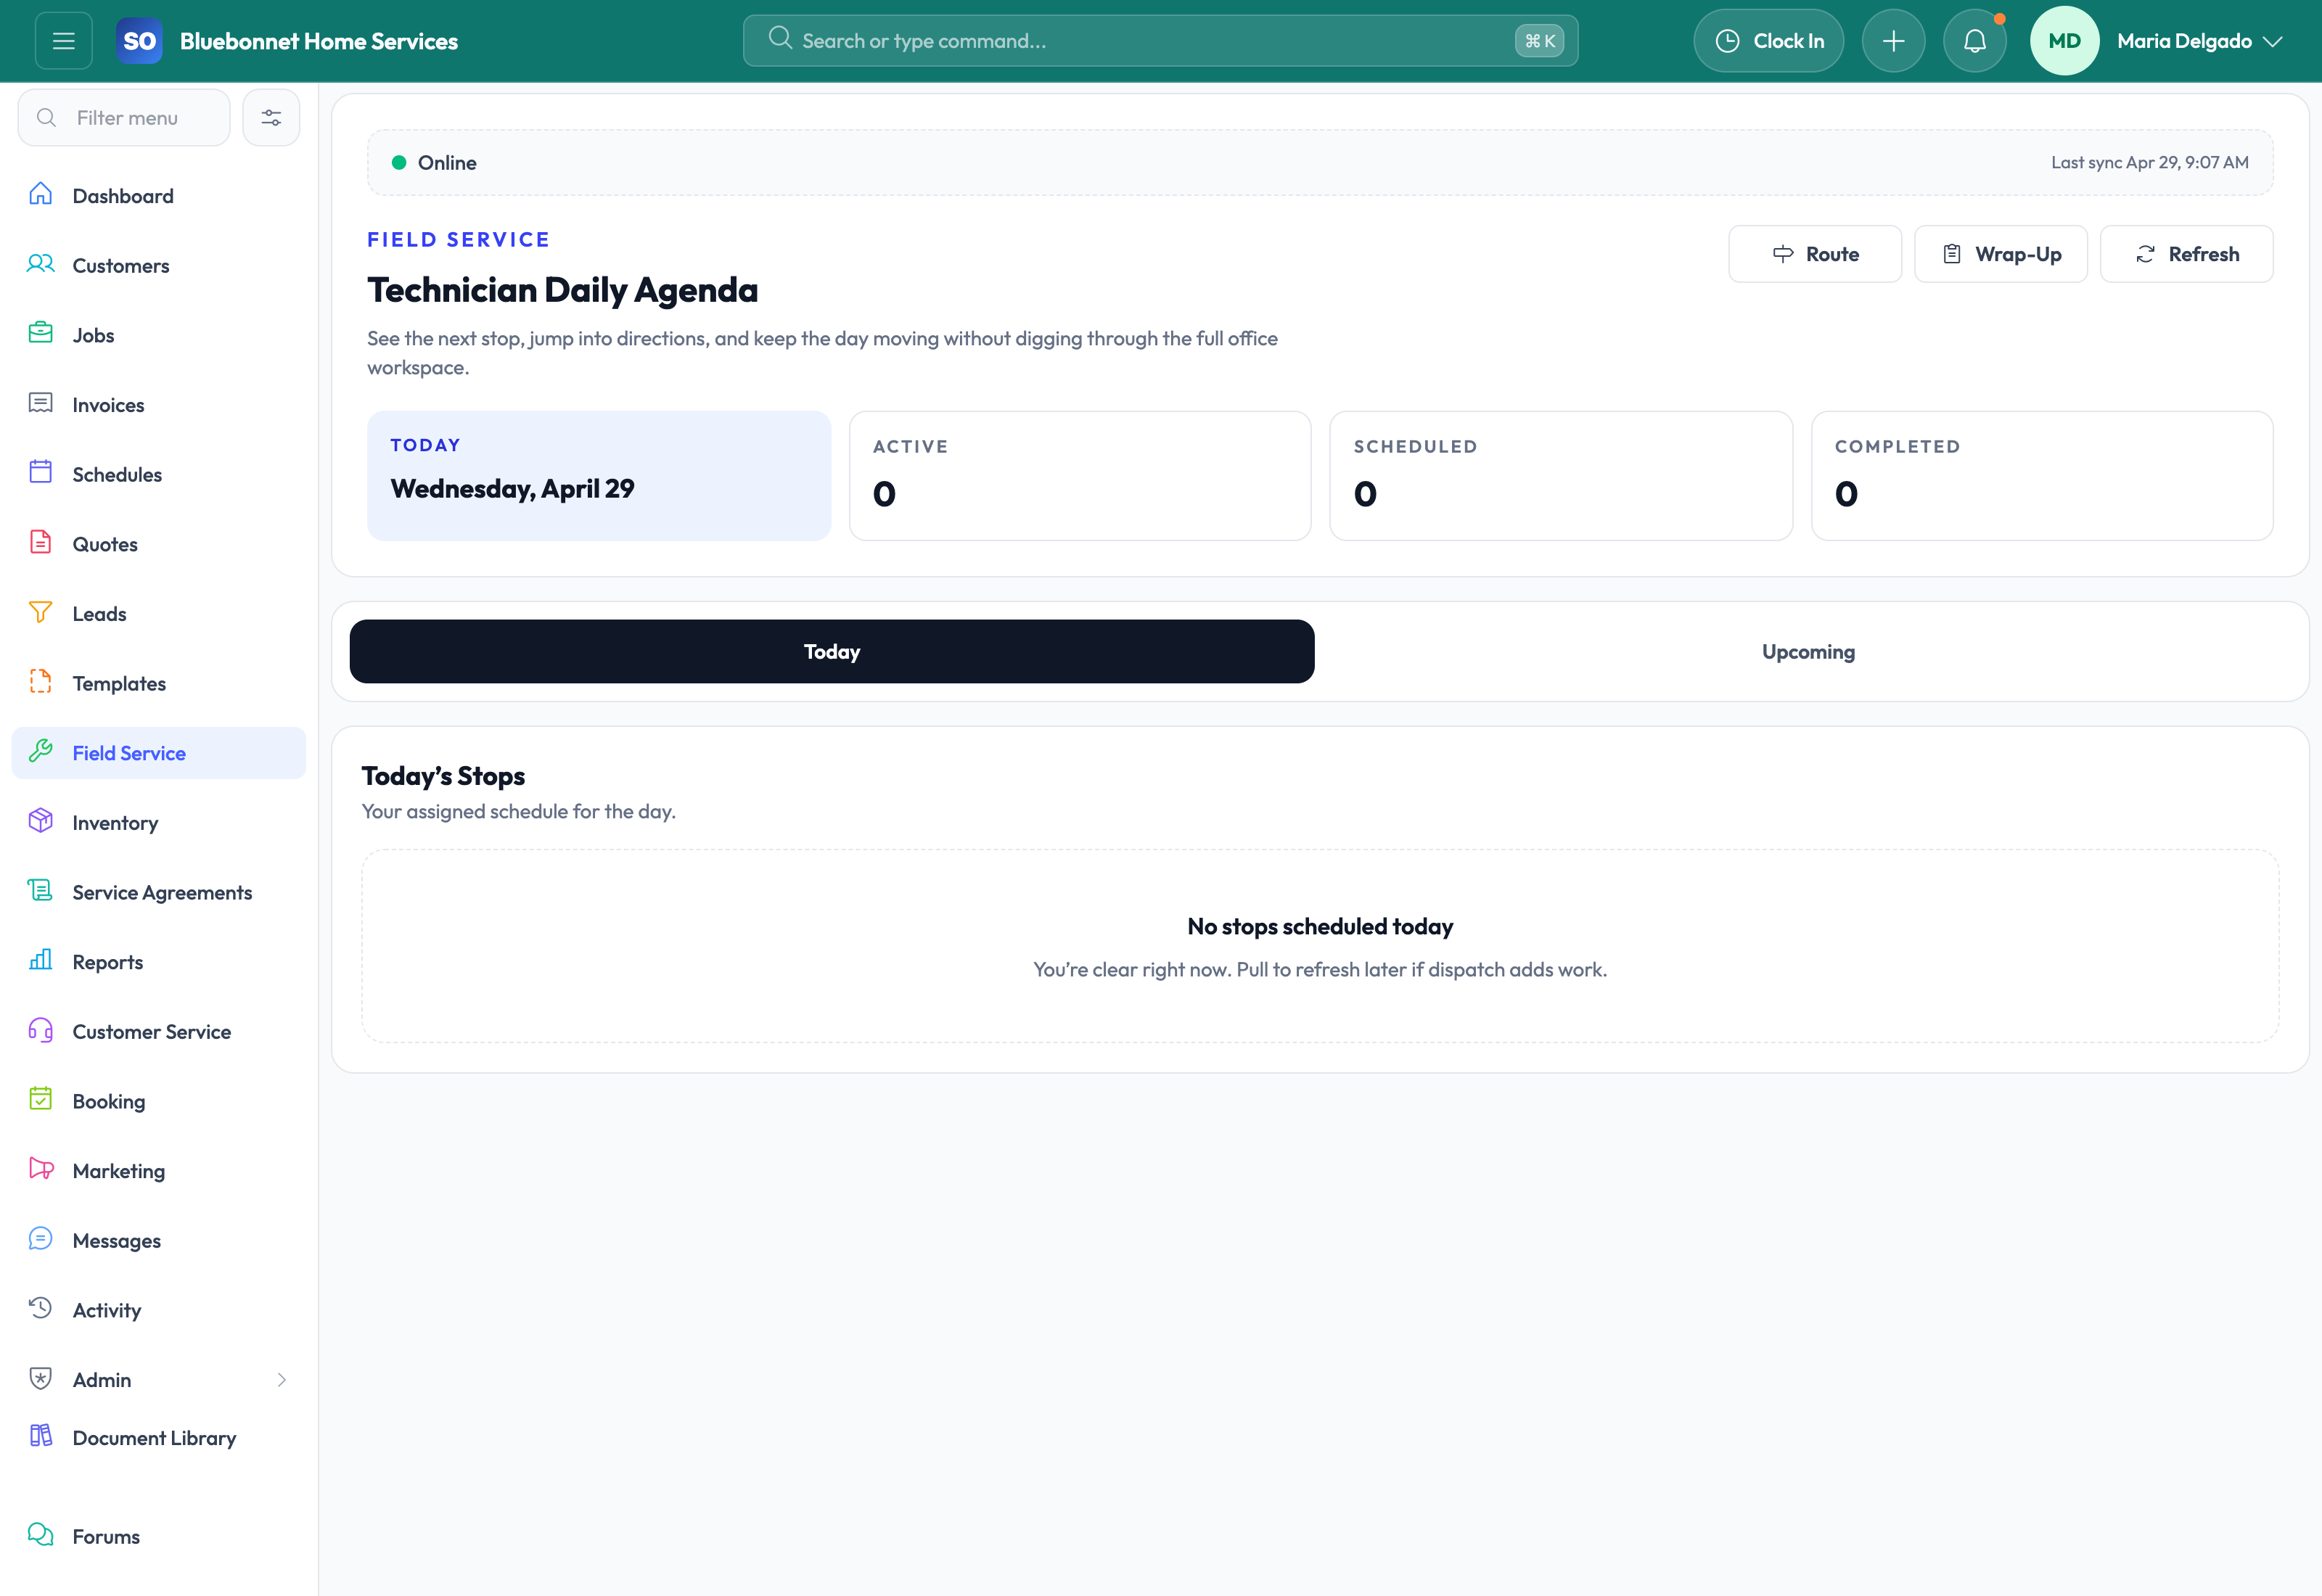The height and width of the screenshot is (1596, 2322).
Task: Click the Completed count card
Action: pos(2043,476)
